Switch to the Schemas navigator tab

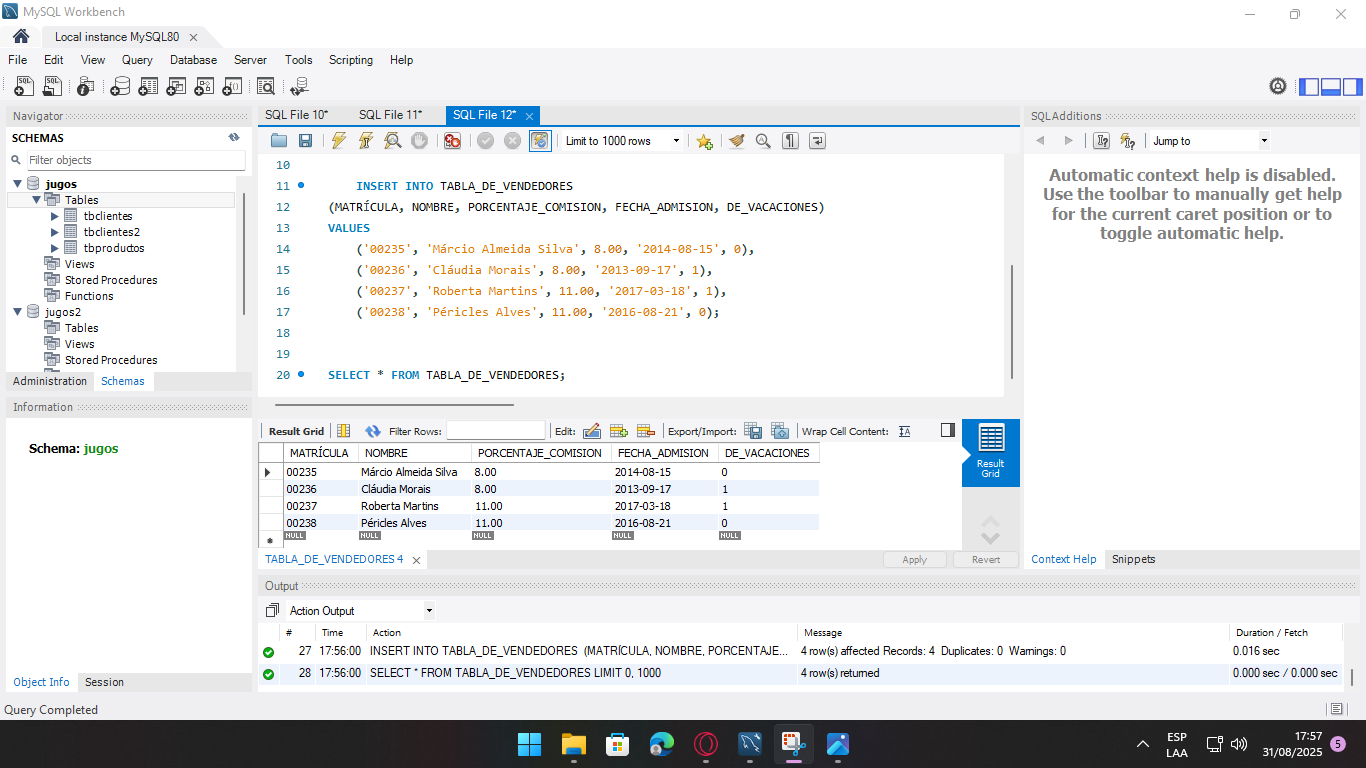click(122, 381)
